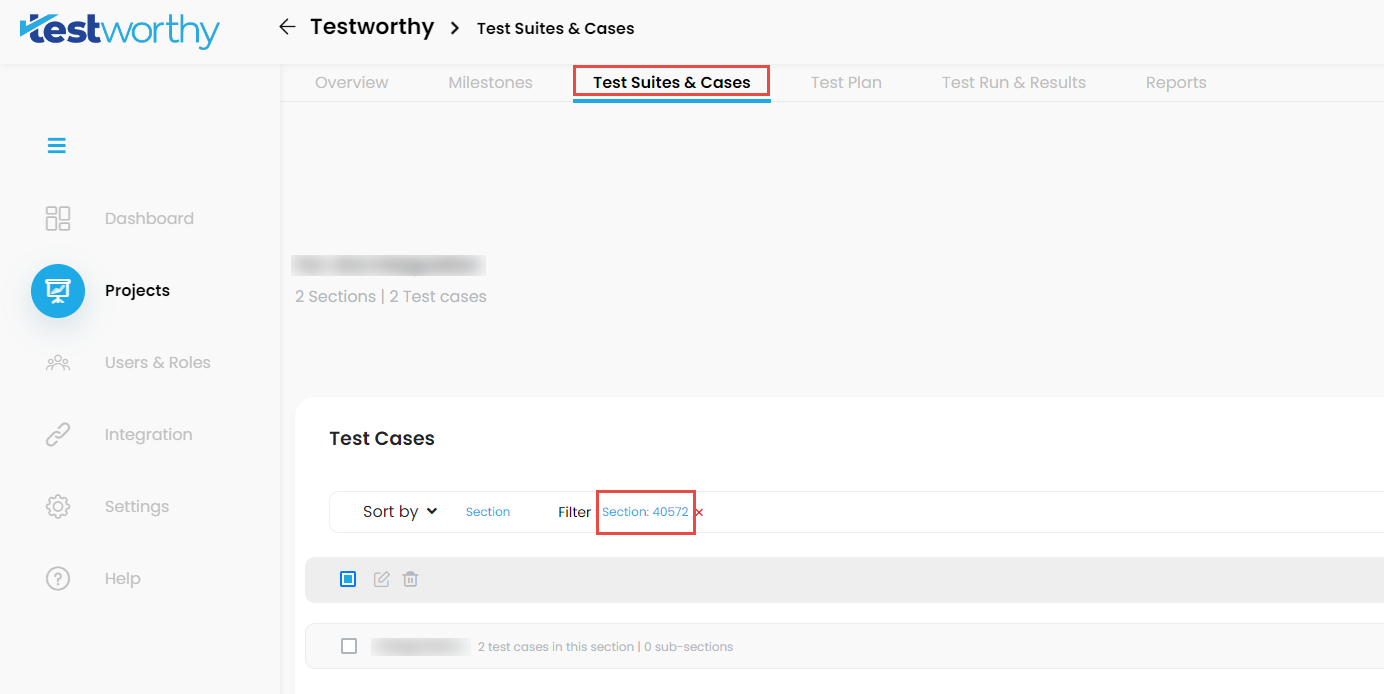The height and width of the screenshot is (694, 1384).
Task: Switch to the Overview tab
Action: click(351, 83)
